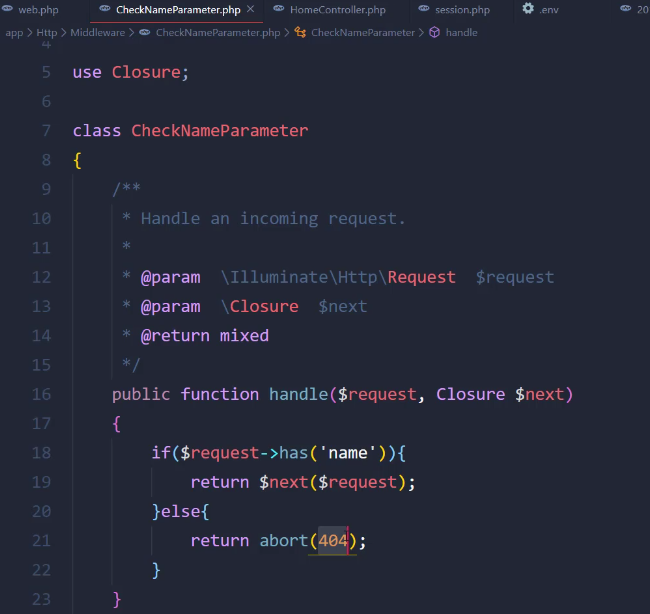Select the session.php editor tab

tap(462, 10)
